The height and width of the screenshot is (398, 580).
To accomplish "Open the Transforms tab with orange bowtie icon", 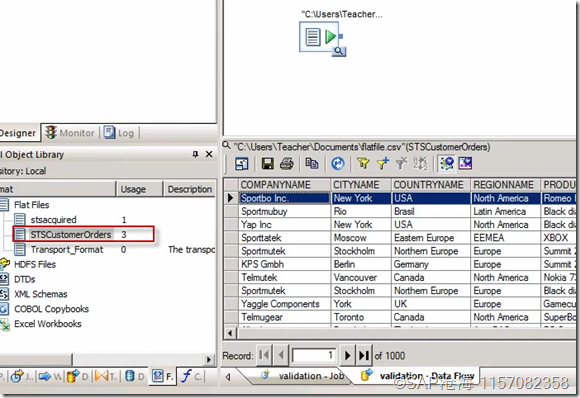I will coord(105,377).
